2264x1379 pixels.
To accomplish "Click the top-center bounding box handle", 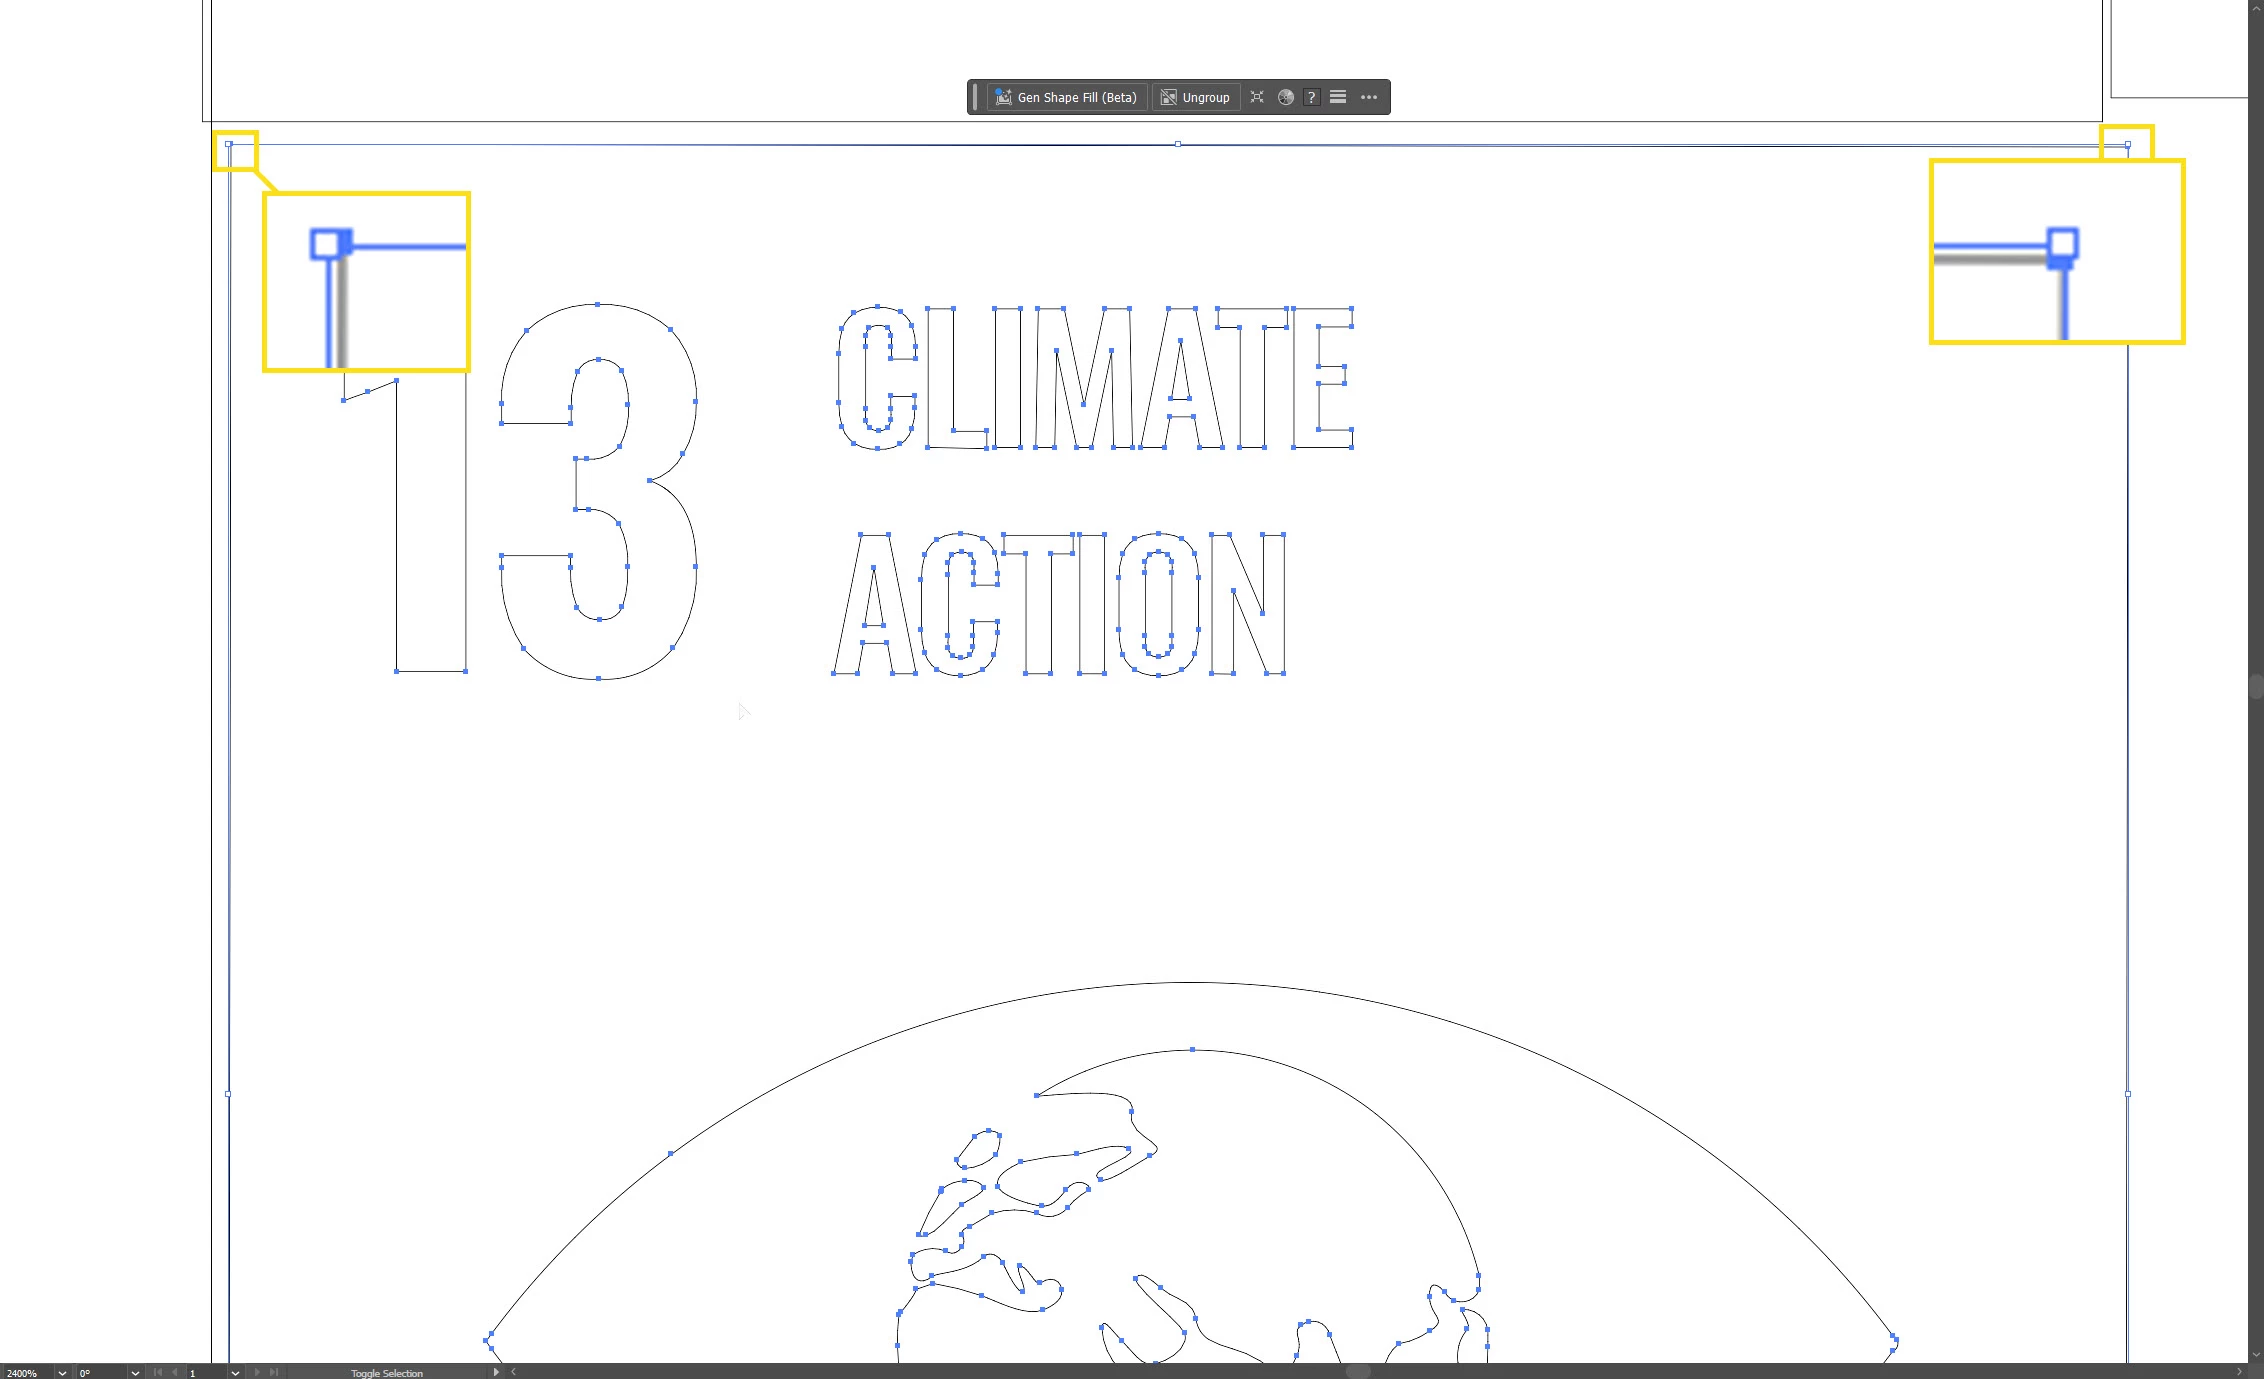I will click(x=1178, y=144).
